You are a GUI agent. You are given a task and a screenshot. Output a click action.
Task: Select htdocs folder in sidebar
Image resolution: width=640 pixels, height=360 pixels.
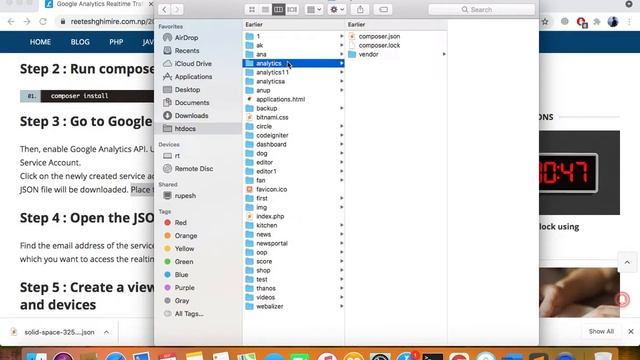[198, 129]
